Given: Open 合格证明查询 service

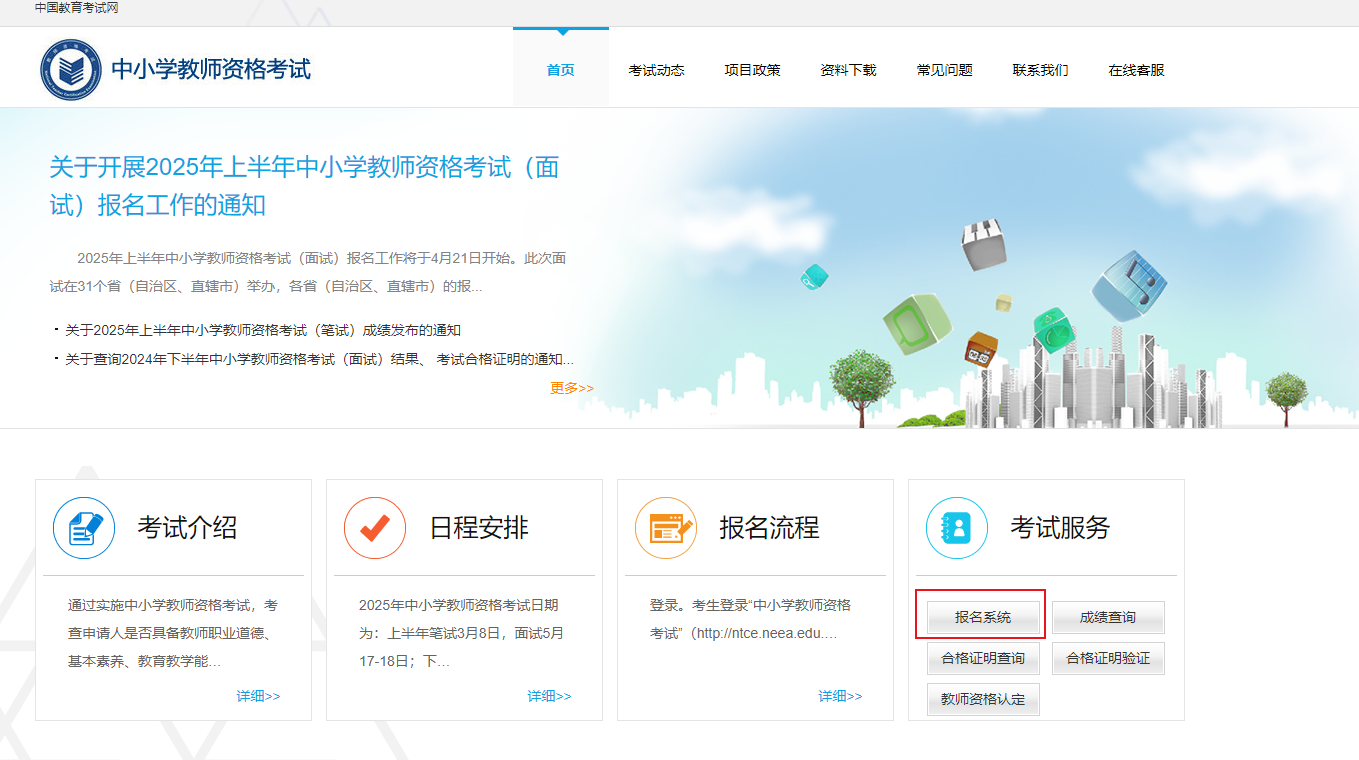Looking at the screenshot, I should tap(983, 659).
